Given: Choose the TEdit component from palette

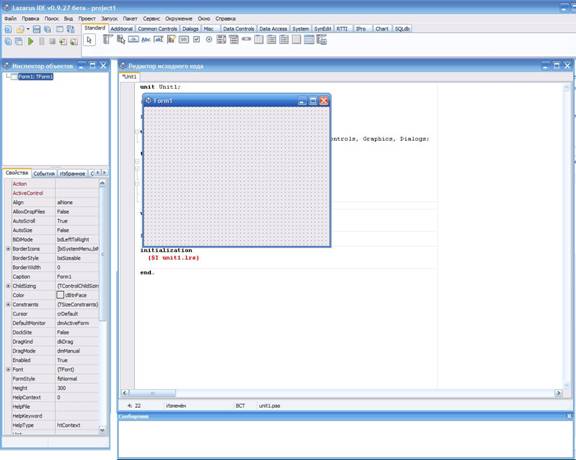Looking at the screenshot, I should click(x=158, y=39).
